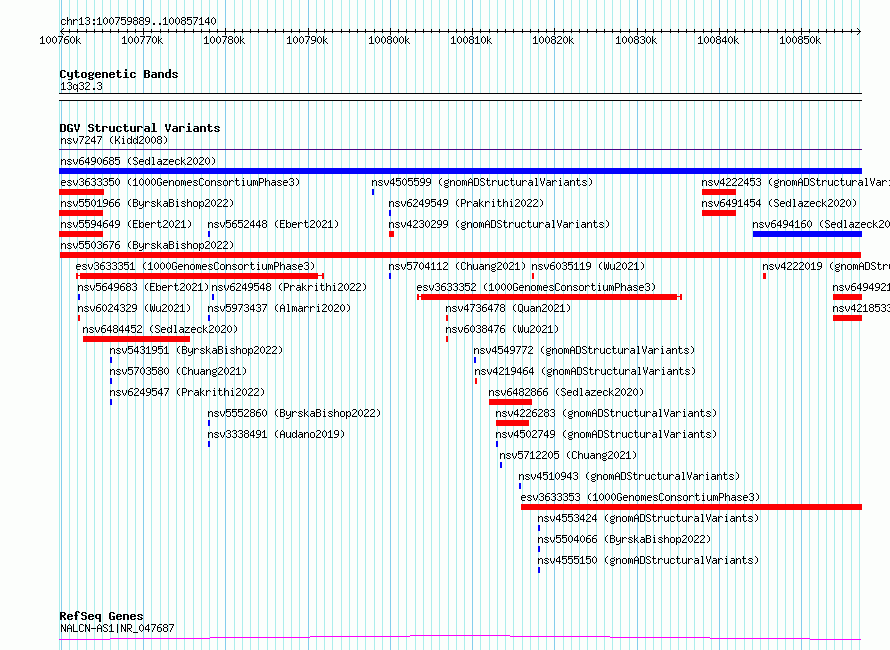890x650 pixels.
Task: Click nsv5501966 (ByrskaBishop2022) variant
Action: pyautogui.click(x=147, y=203)
